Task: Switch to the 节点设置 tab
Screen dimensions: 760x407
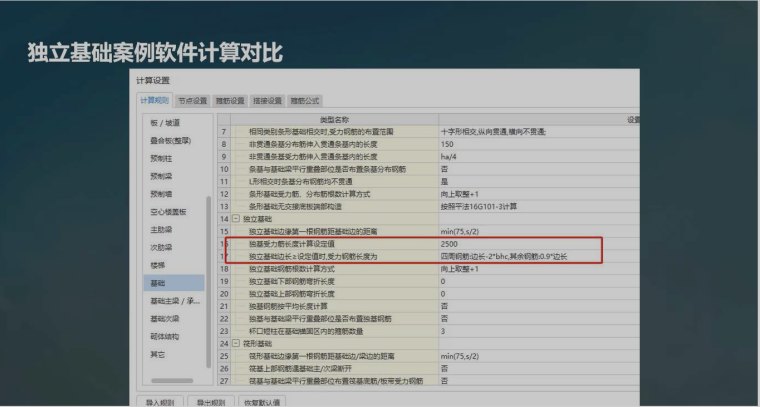Action: [x=192, y=100]
